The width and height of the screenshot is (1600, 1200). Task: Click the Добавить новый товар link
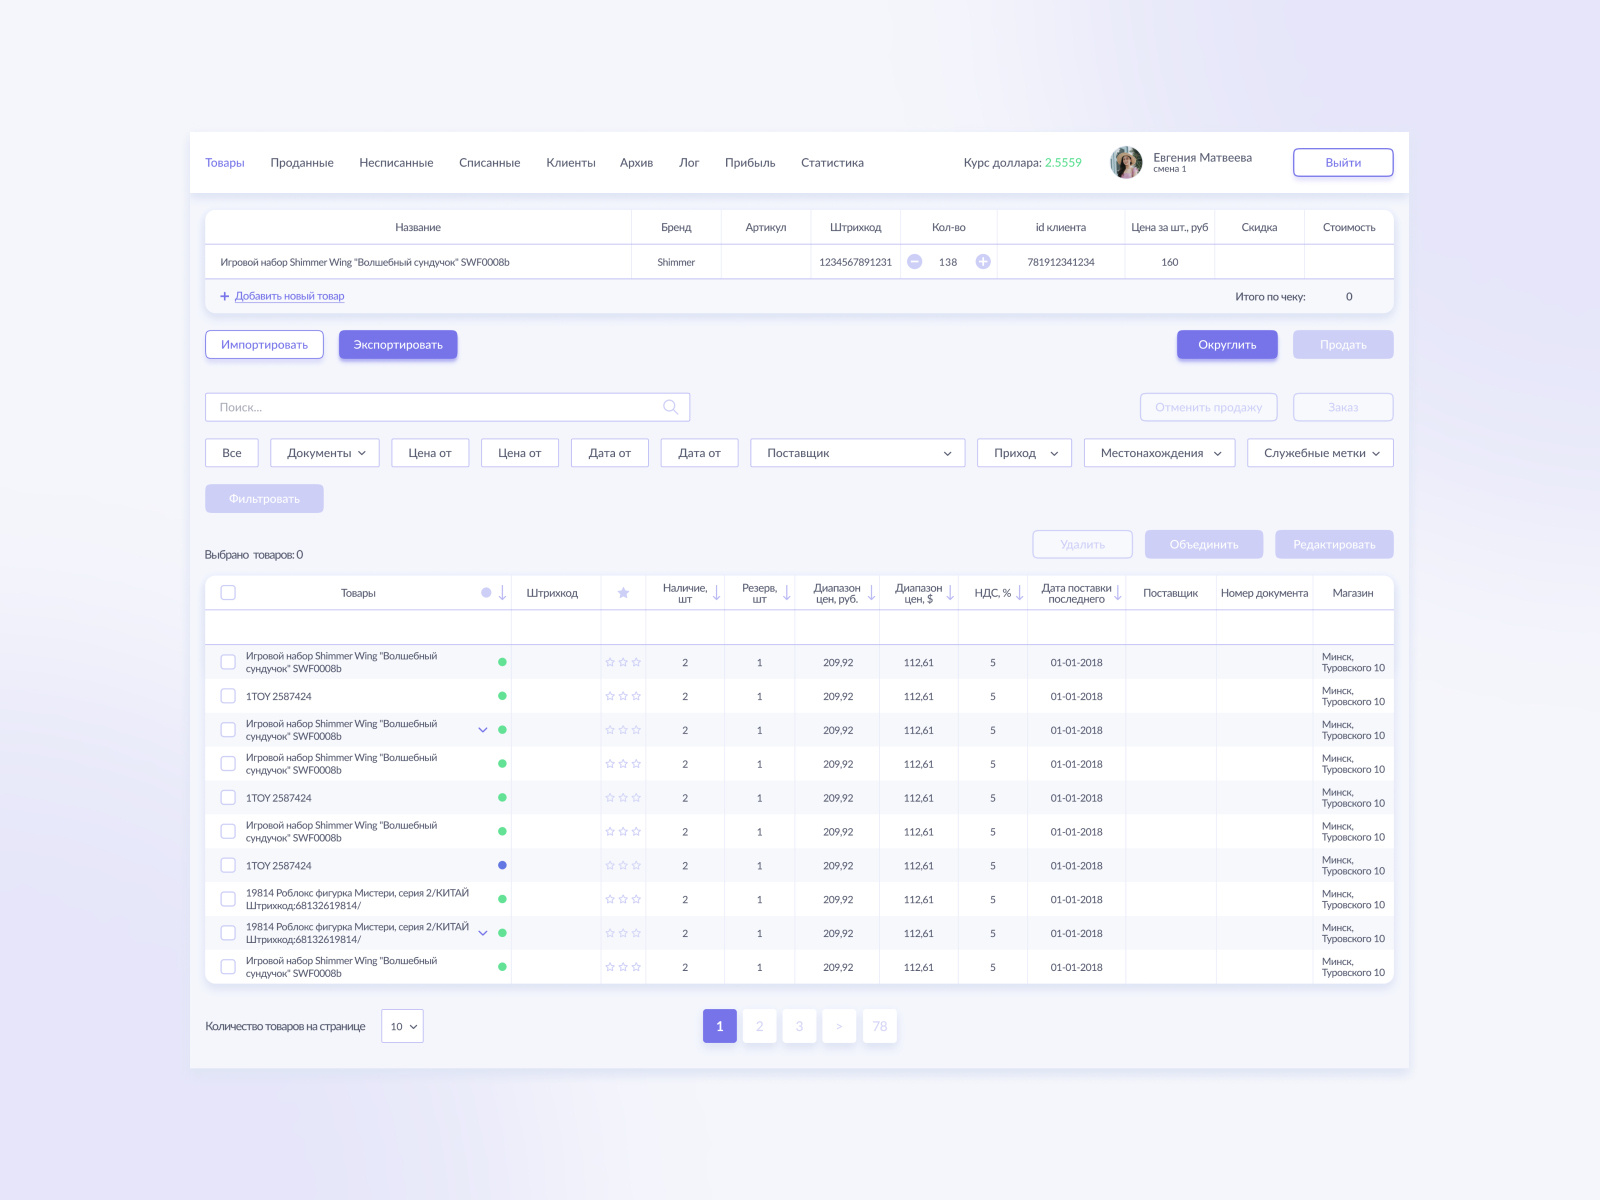(289, 296)
